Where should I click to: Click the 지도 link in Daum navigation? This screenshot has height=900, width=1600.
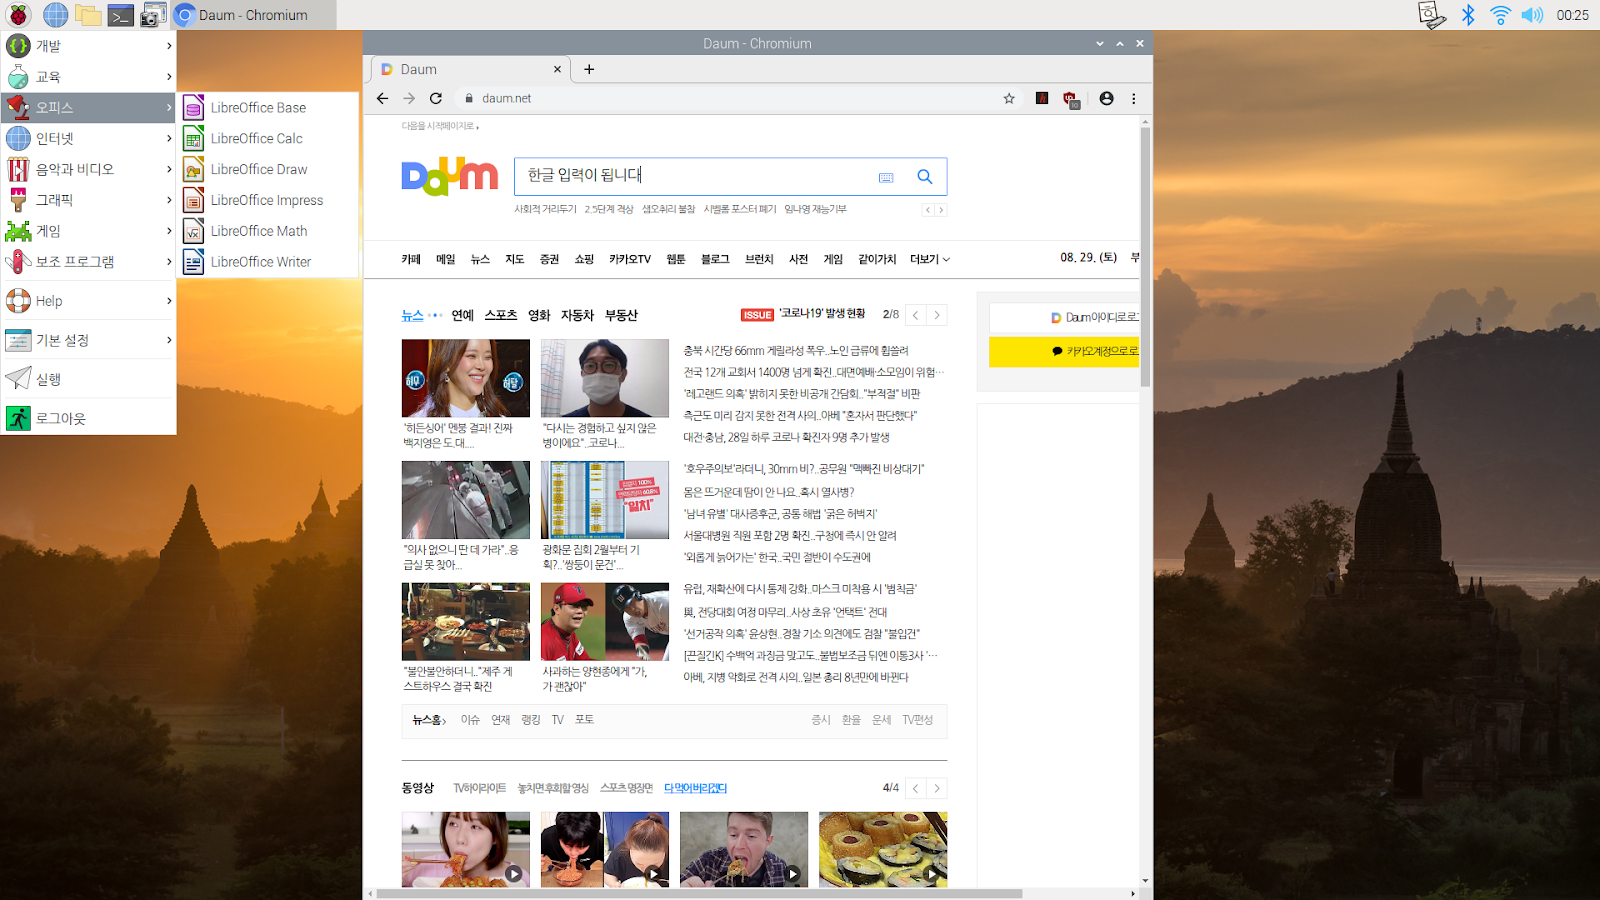pyautogui.click(x=515, y=259)
